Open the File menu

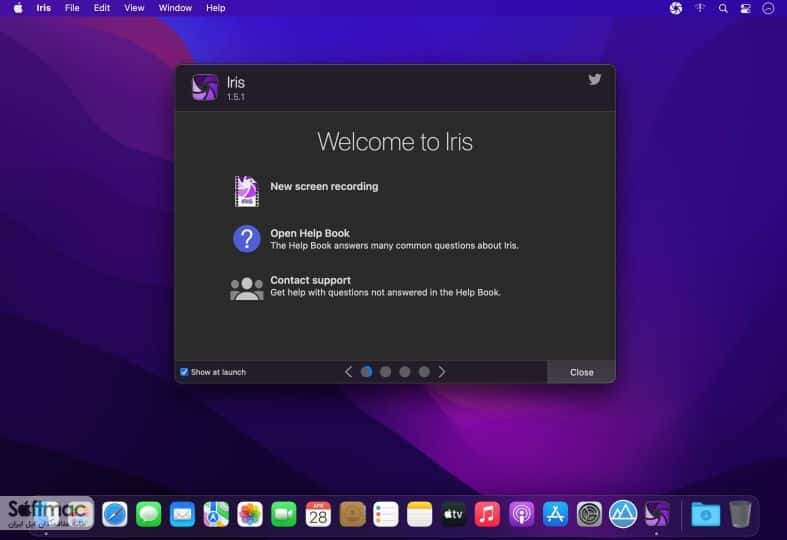tap(72, 8)
